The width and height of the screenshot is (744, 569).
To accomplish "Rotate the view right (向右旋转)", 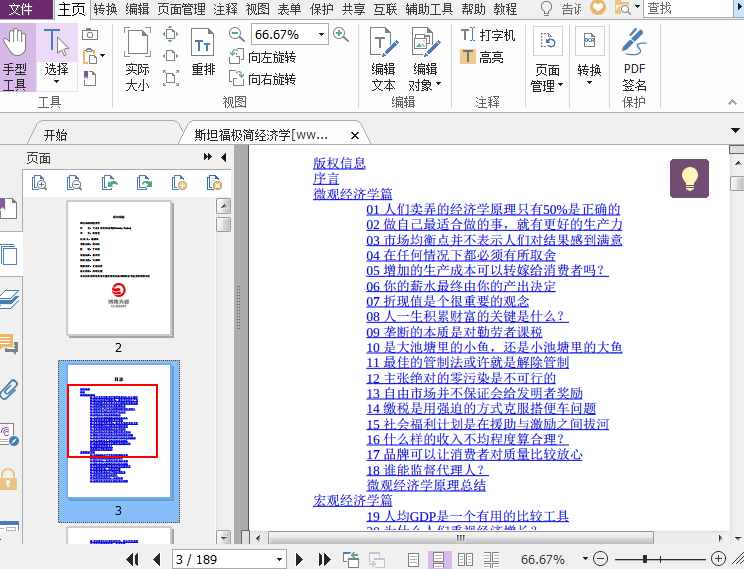I will click(262, 79).
